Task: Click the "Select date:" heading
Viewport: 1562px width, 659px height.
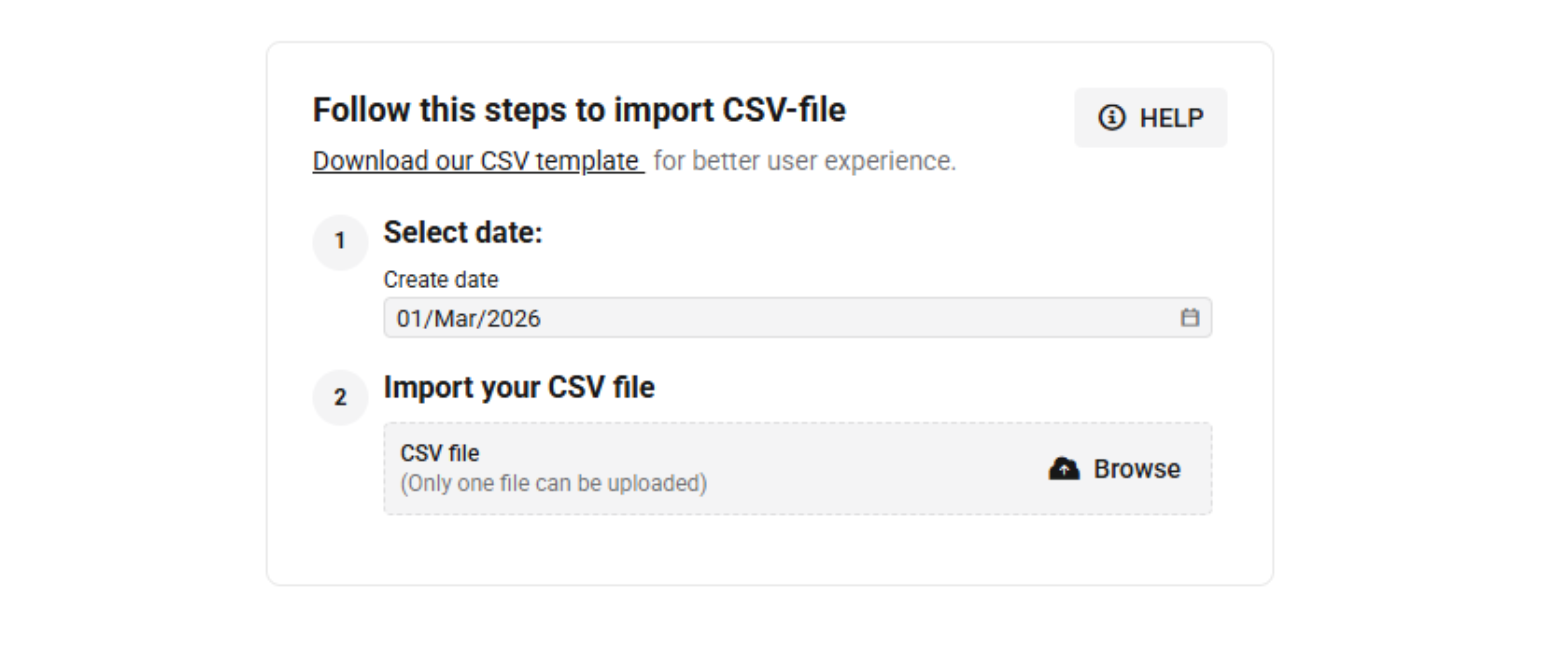Action: coord(462,233)
